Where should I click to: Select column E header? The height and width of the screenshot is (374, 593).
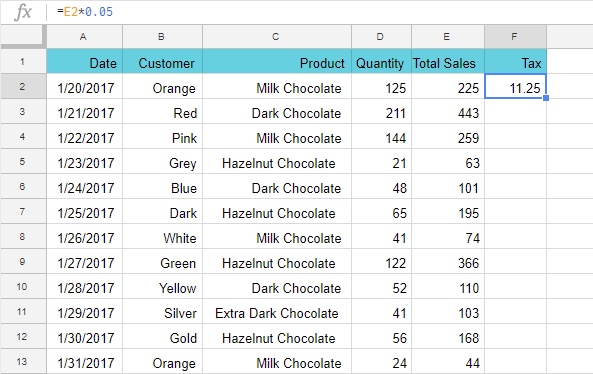click(448, 37)
